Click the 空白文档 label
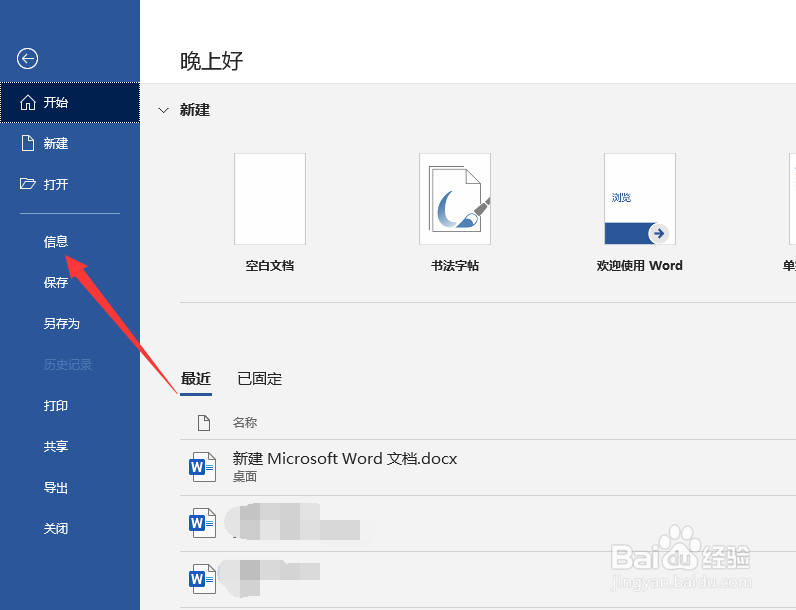 [x=270, y=265]
